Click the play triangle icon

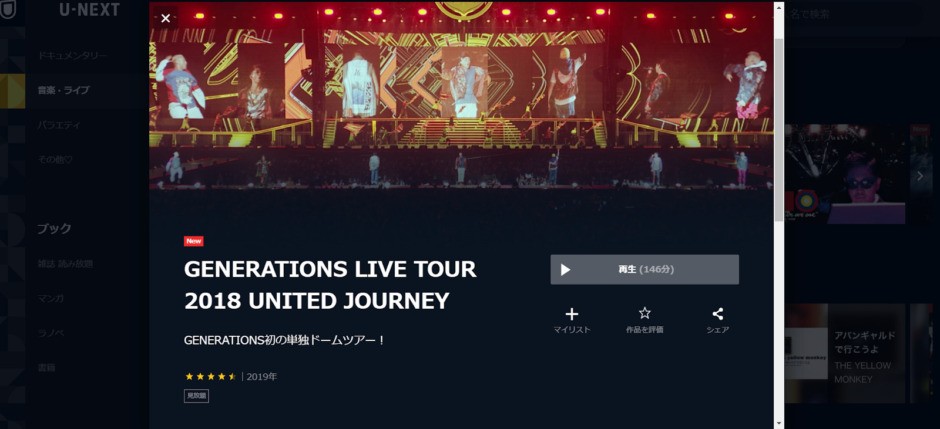565,270
